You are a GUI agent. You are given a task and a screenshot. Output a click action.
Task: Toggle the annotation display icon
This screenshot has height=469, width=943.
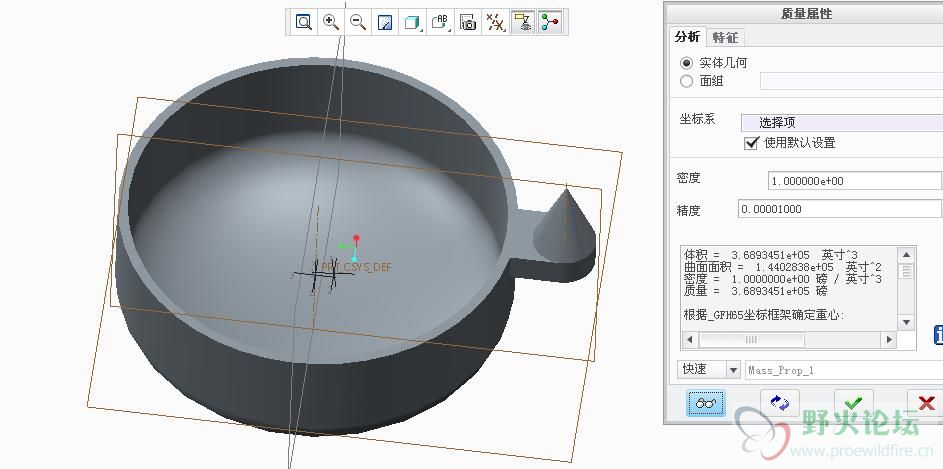tap(523, 23)
